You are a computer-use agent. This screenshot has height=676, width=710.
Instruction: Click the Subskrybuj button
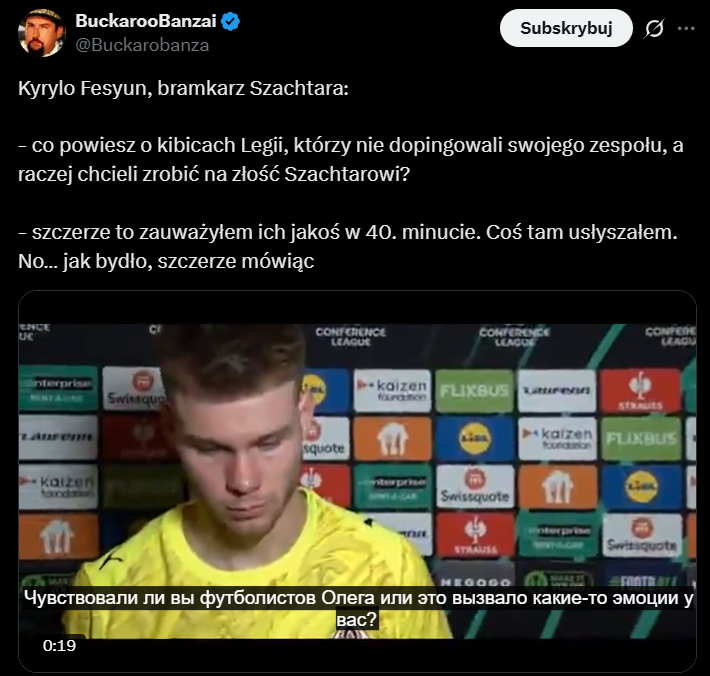click(566, 28)
